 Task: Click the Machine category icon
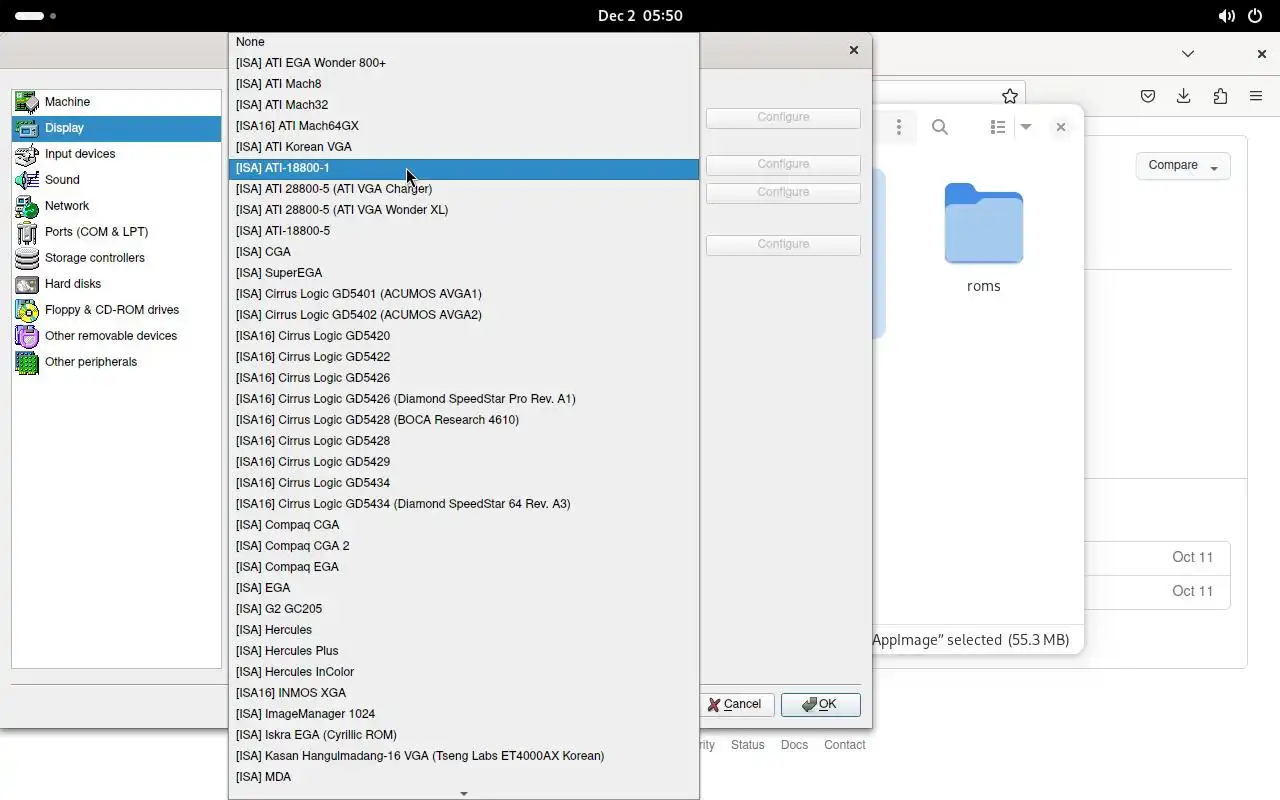pyautogui.click(x=27, y=102)
